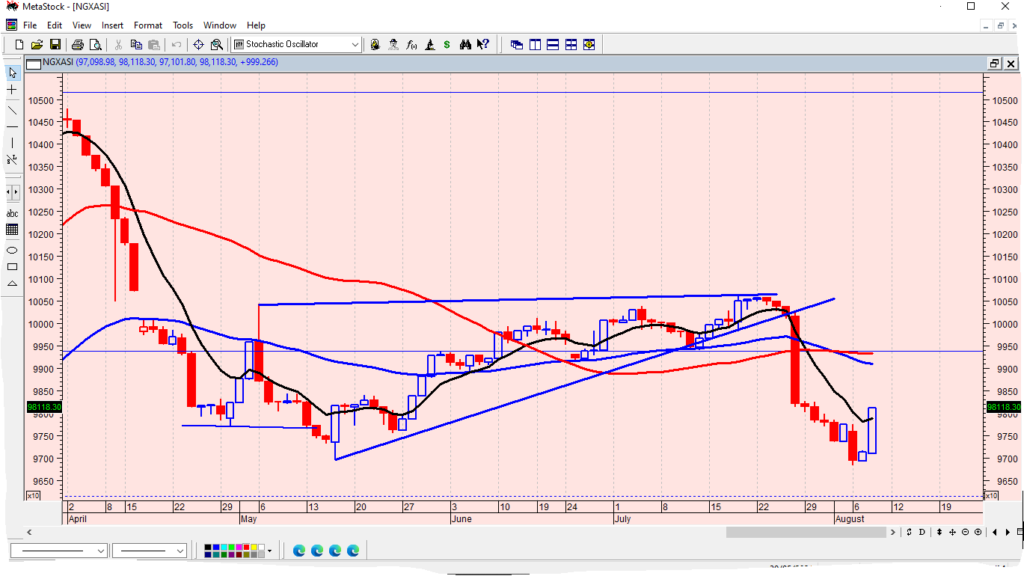Click the Tile windows layout button
The width and height of the screenshot is (1024, 576).
571,44
